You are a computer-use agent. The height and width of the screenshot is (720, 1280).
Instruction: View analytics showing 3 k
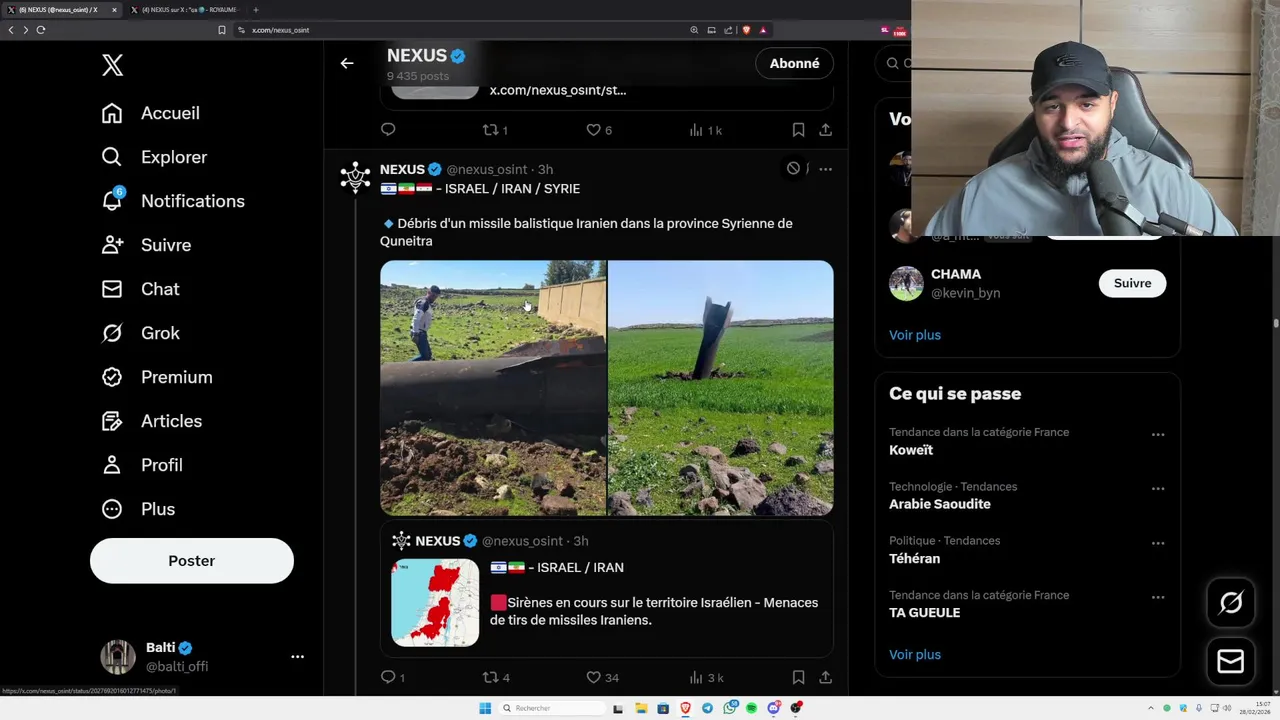point(706,677)
